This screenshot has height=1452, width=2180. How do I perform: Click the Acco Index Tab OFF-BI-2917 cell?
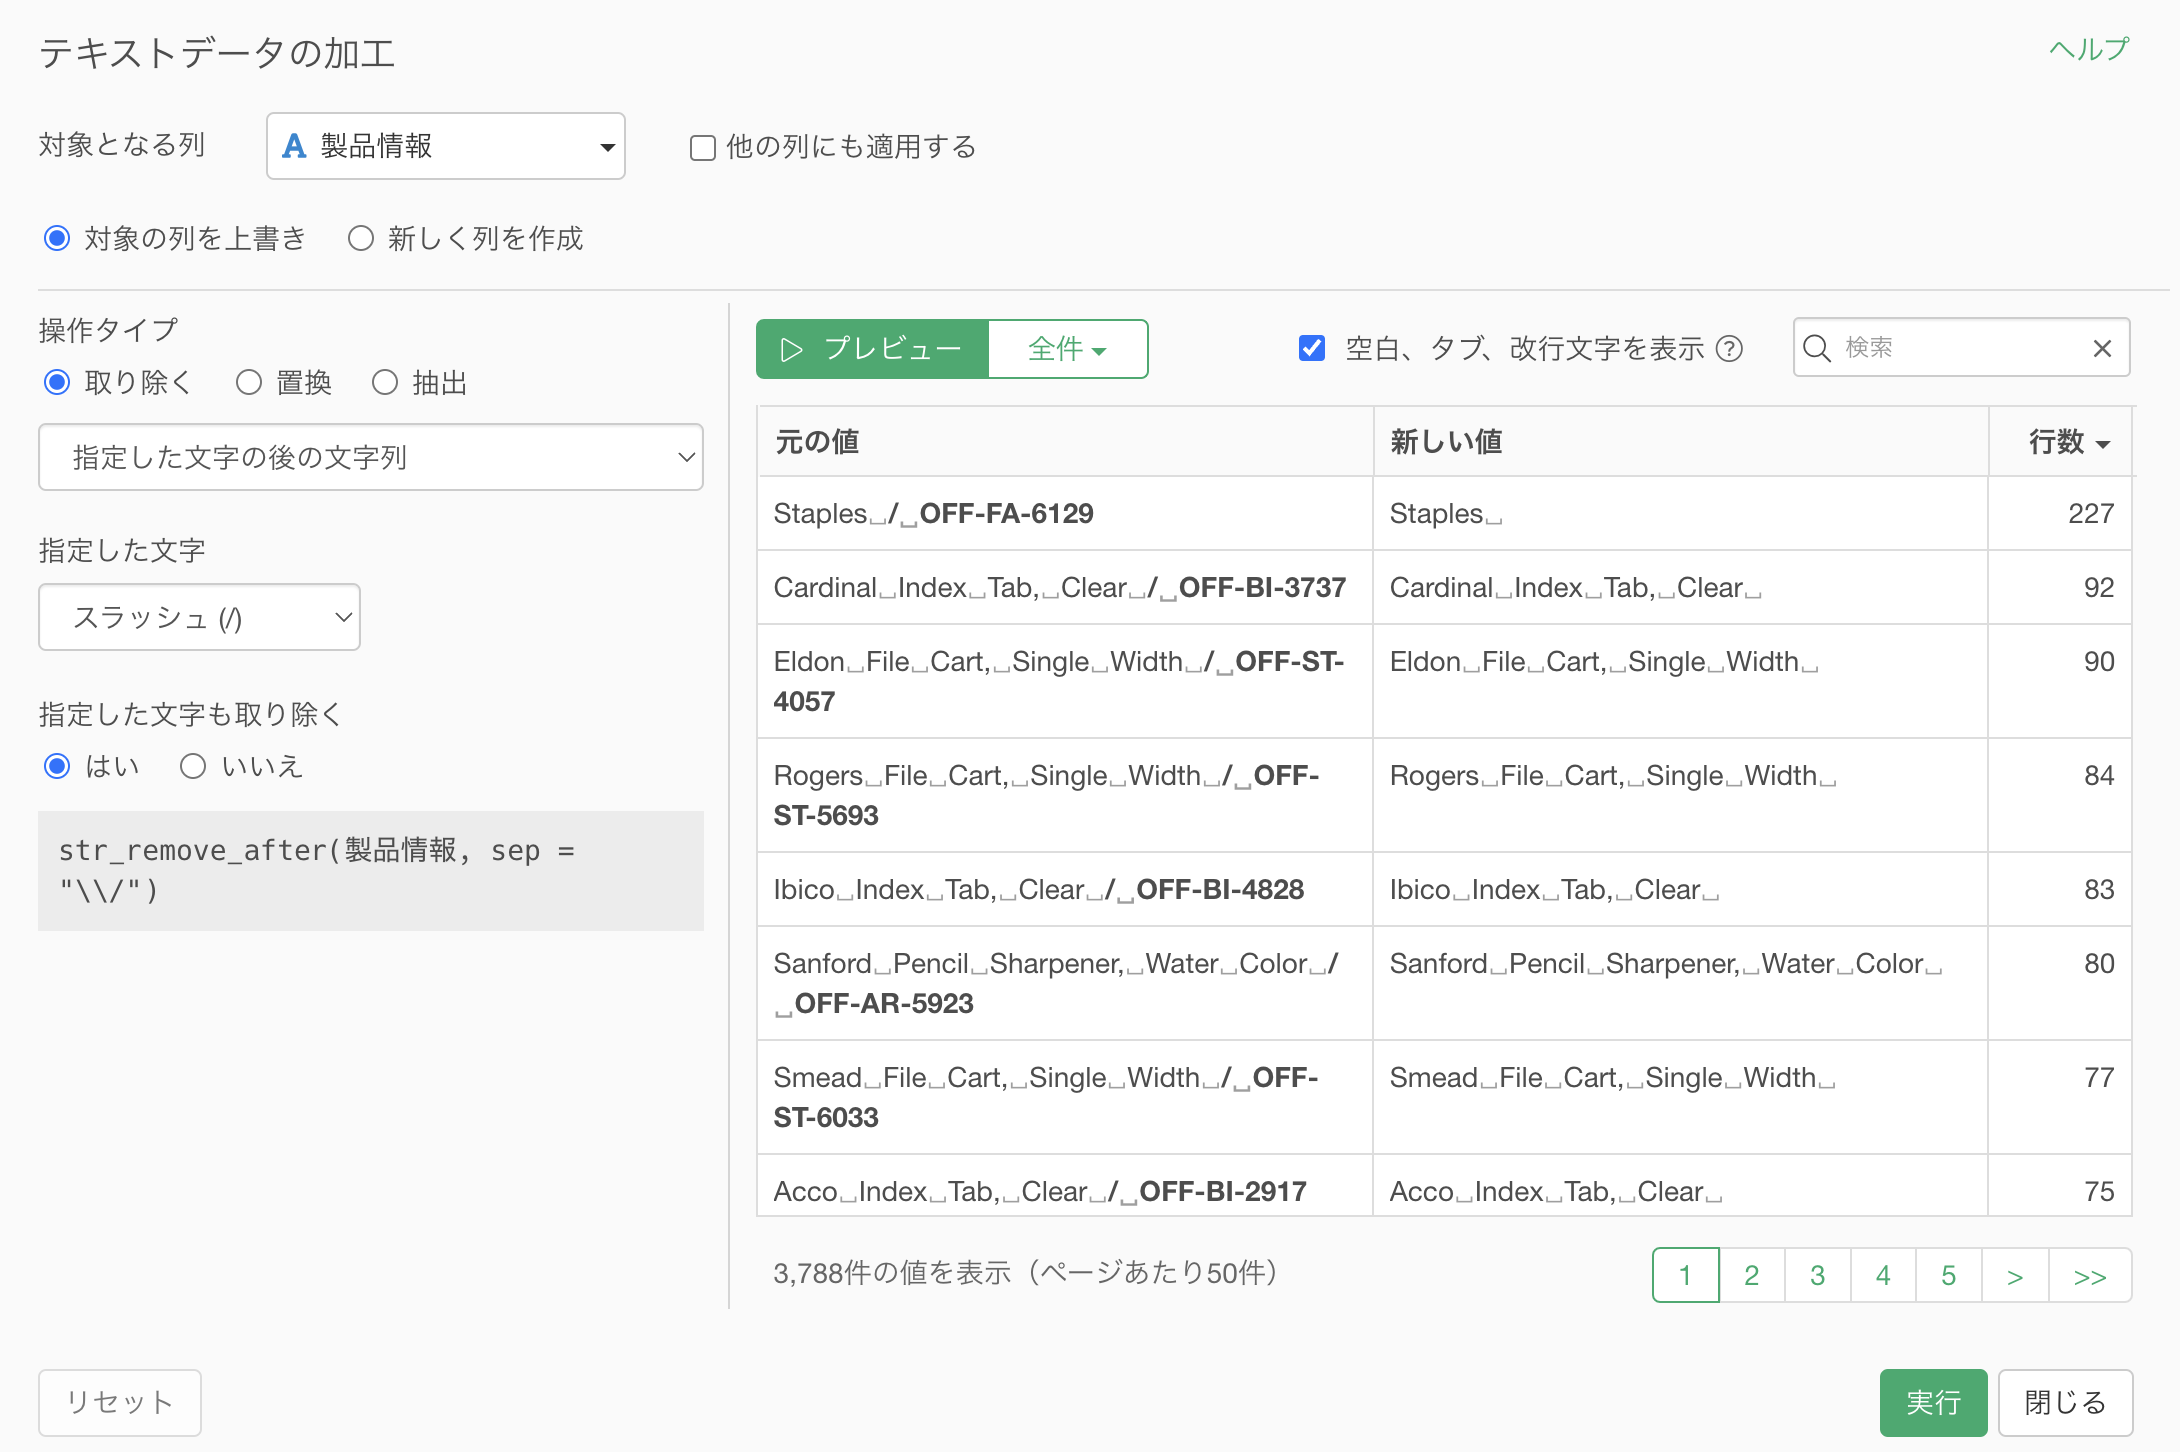click(x=1065, y=1187)
